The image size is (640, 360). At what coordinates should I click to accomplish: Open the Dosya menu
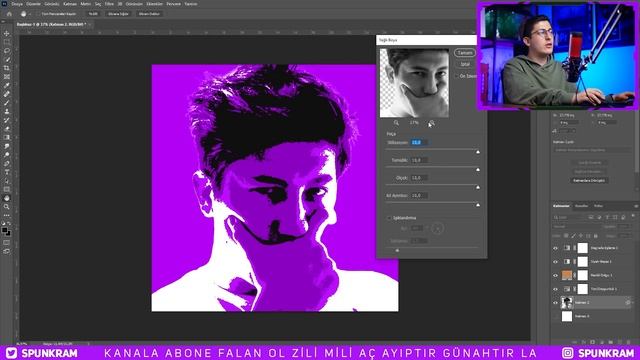(x=17, y=4)
